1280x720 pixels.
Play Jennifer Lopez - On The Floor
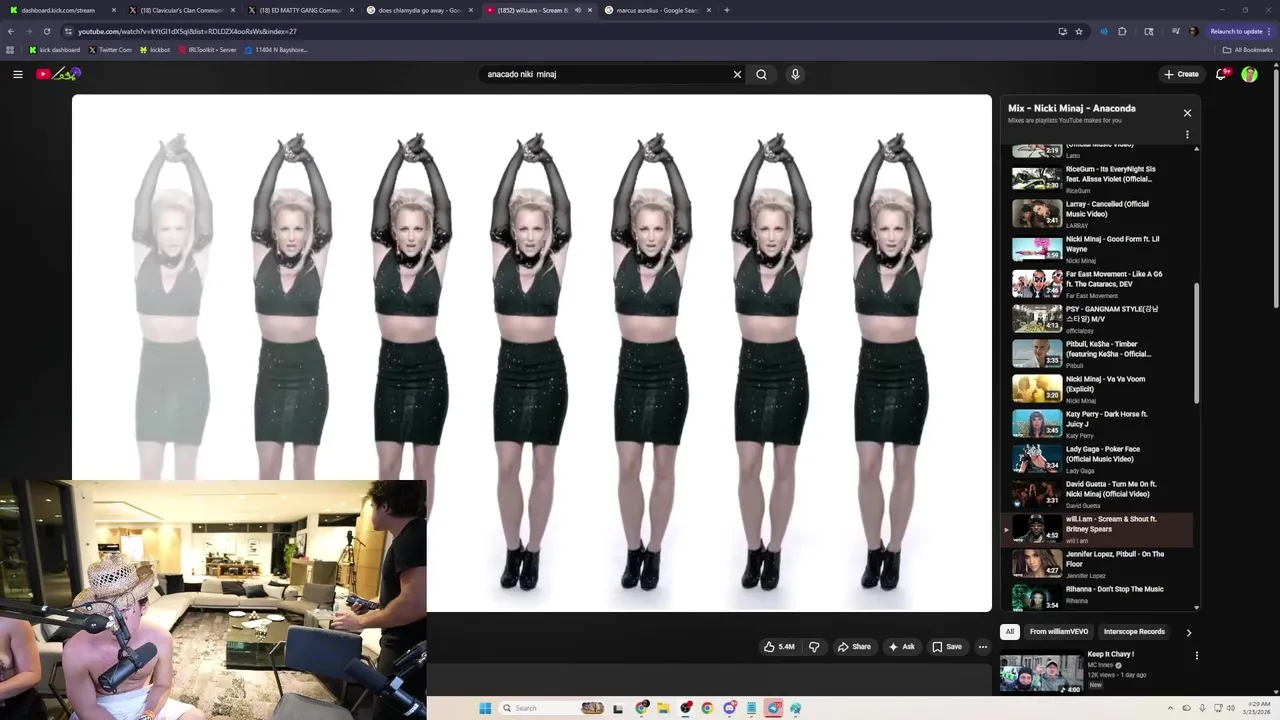pyautogui.click(x=1095, y=563)
